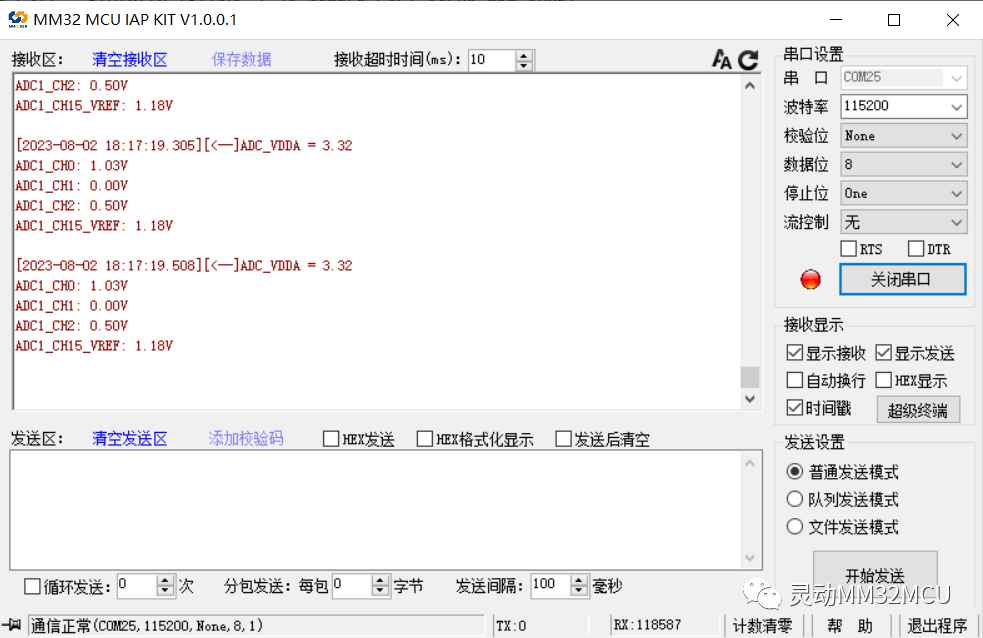983x638 pixels.
Task: Click the 发送间隔 interval stepper
Action: pyautogui.click(x=579, y=586)
